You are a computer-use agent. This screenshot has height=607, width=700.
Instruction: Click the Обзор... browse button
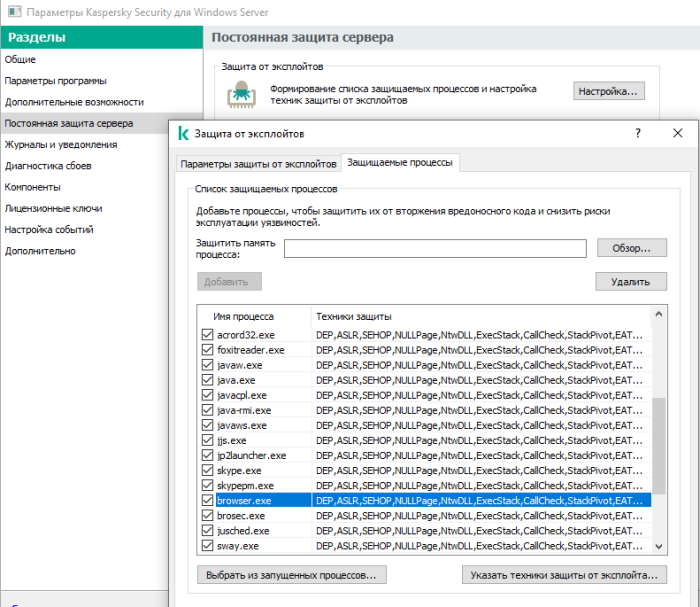click(631, 248)
